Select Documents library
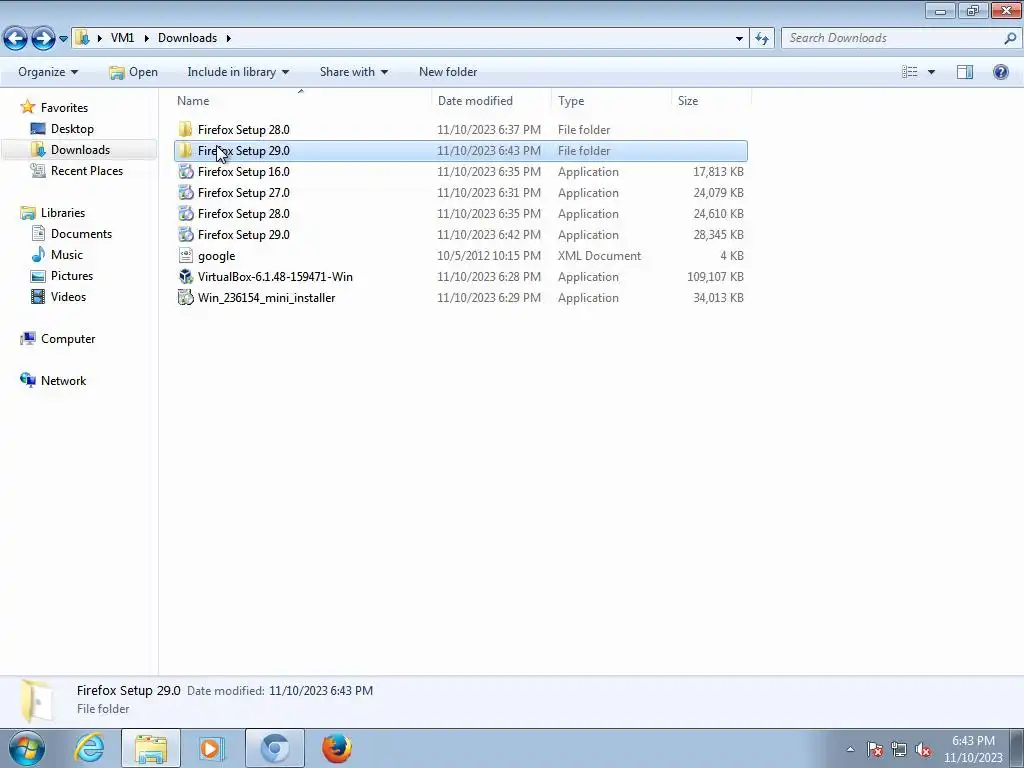1024x768 pixels. point(81,234)
